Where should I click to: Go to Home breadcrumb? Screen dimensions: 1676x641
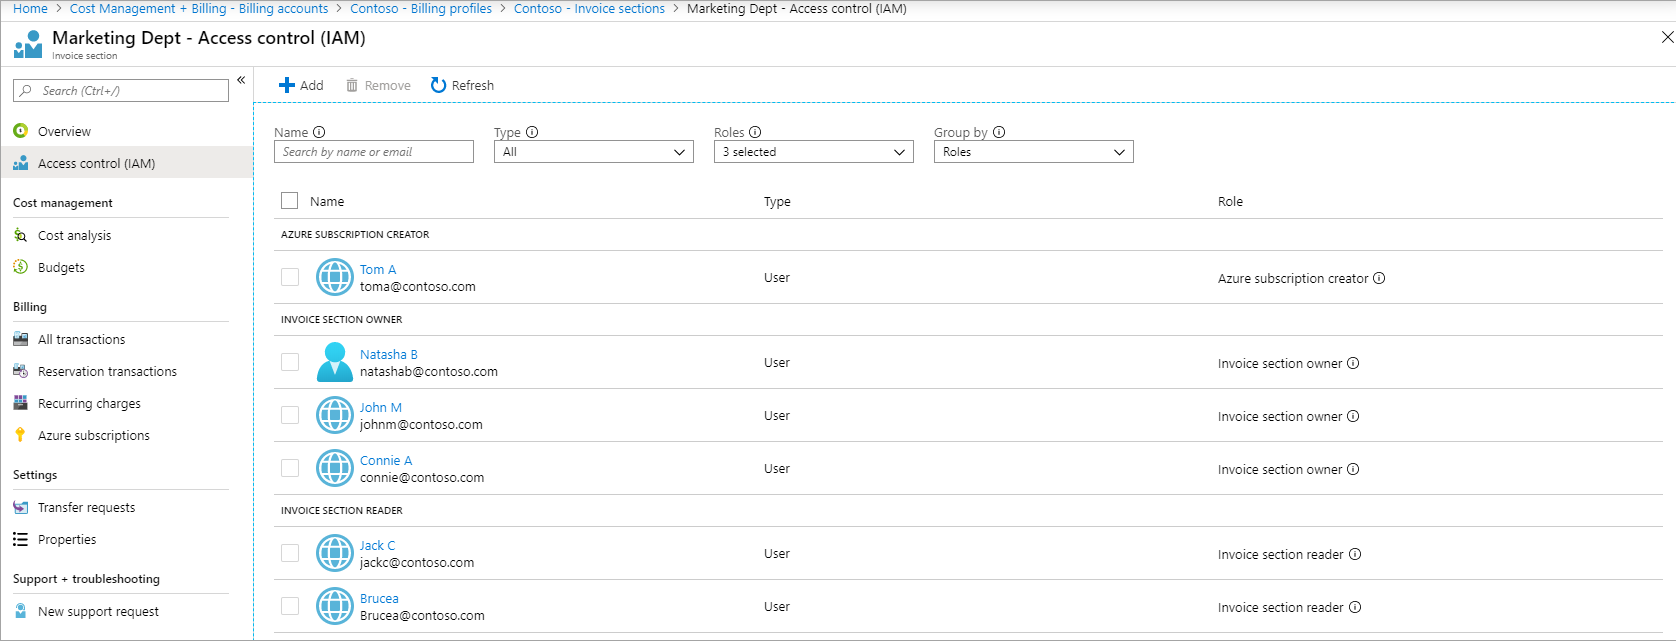click(x=30, y=8)
